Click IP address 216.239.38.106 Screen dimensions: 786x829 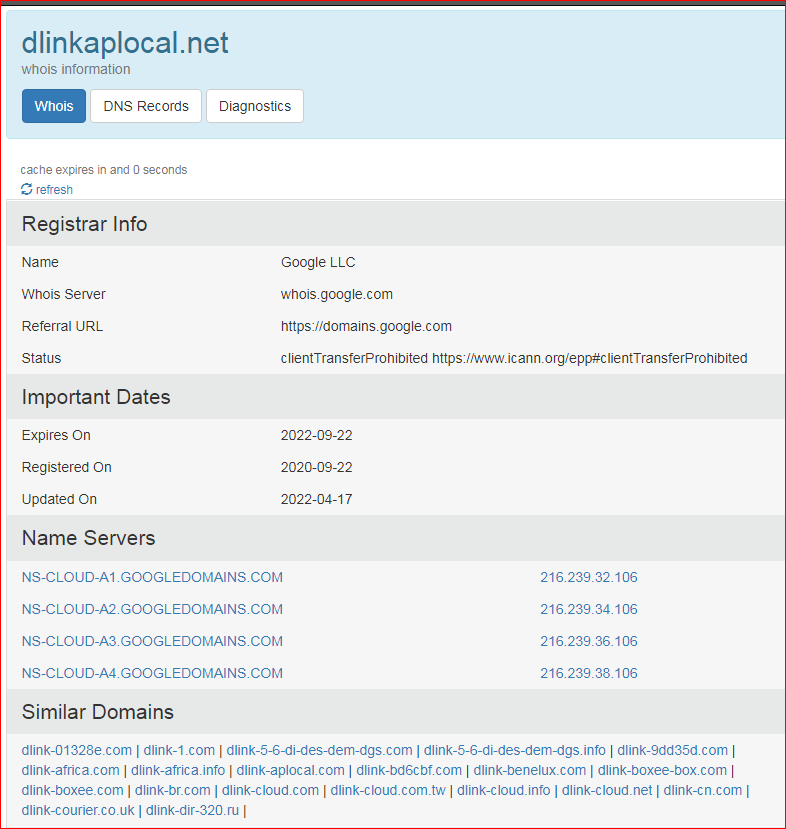click(x=589, y=674)
